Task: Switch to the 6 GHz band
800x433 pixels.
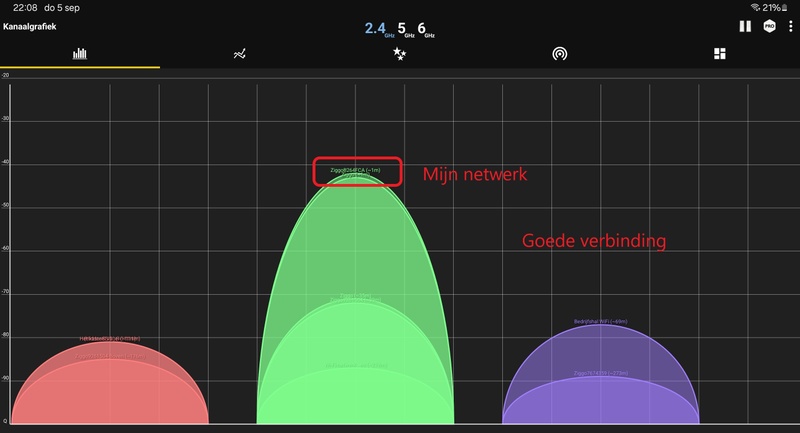Action: [x=426, y=29]
